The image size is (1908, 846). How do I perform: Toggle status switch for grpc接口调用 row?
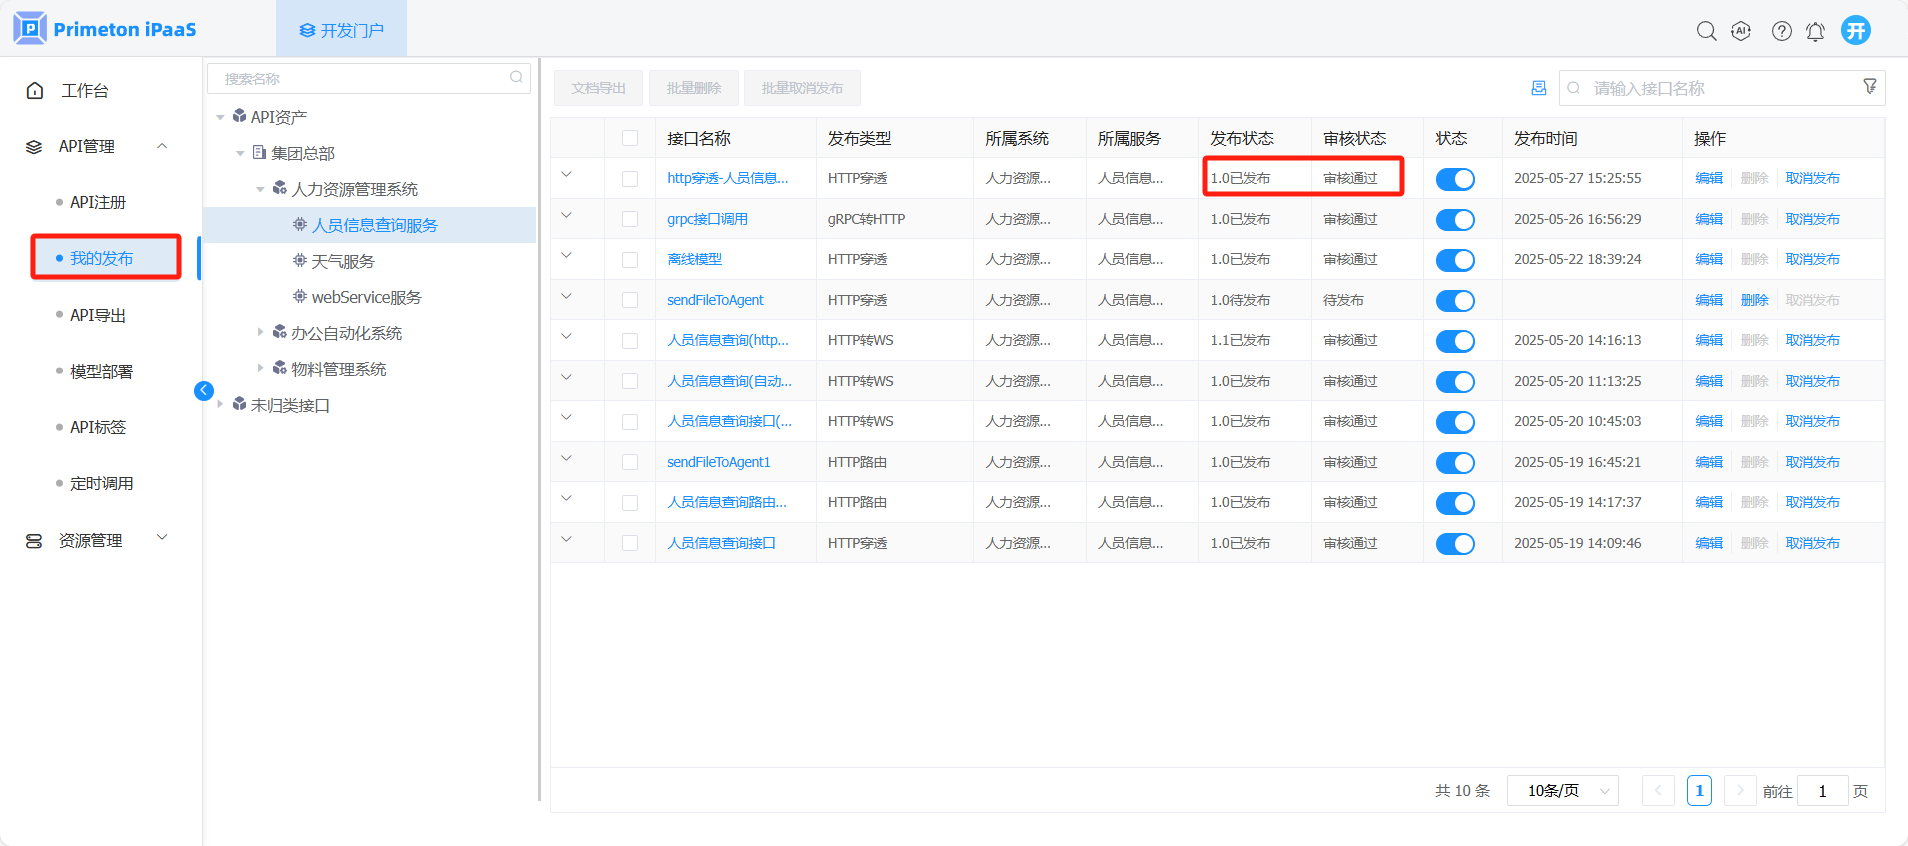(x=1455, y=220)
